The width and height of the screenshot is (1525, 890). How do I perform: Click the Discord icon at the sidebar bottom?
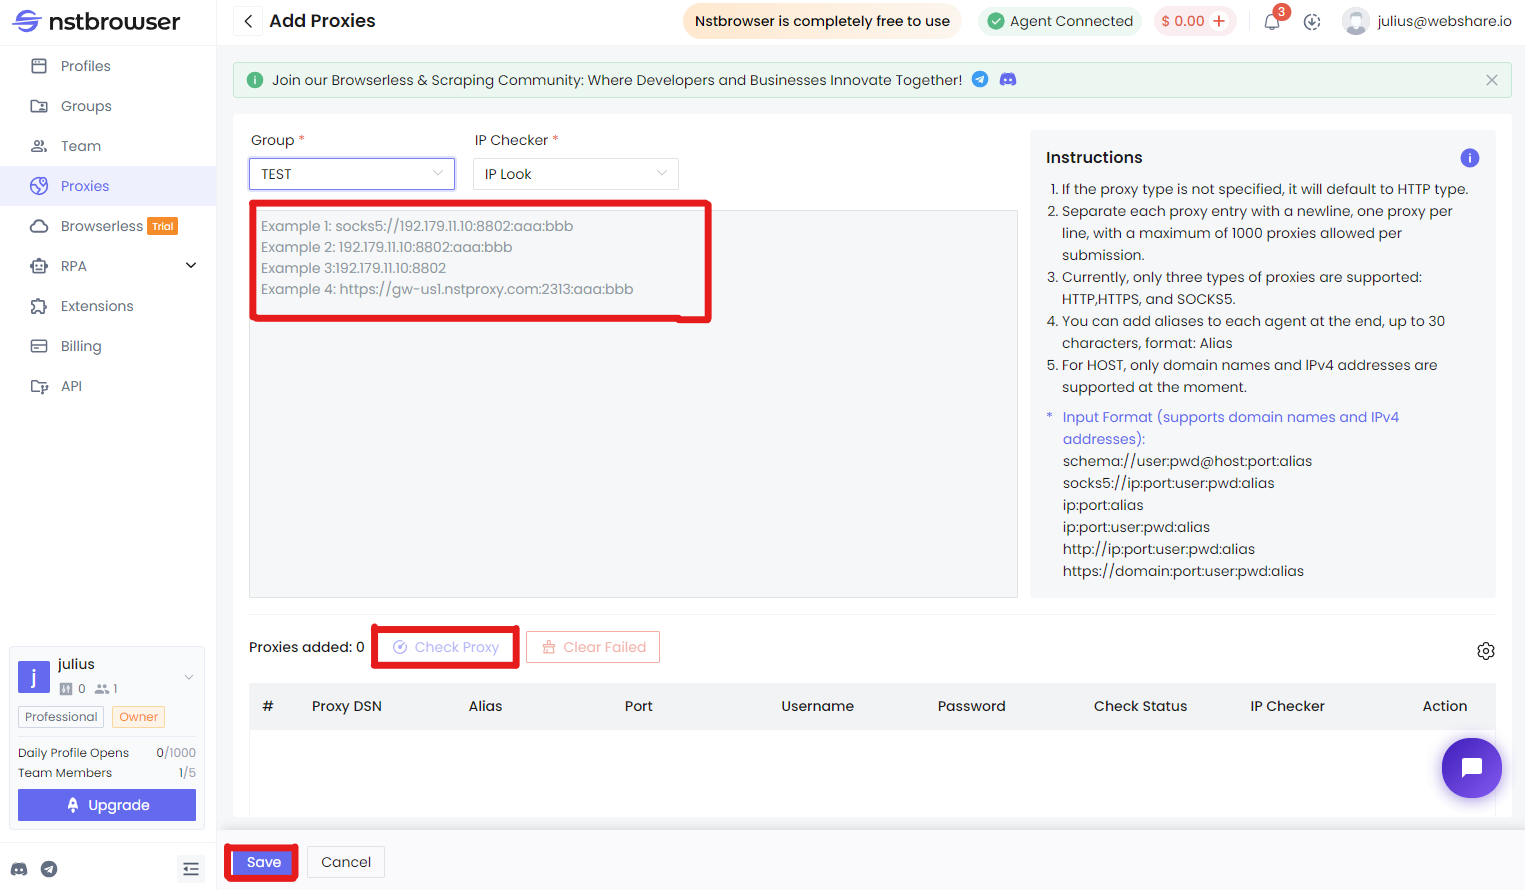coord(19,869)
